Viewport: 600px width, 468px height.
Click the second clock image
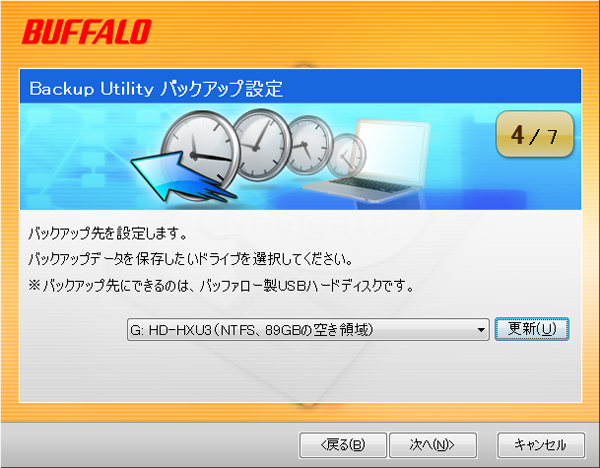tap(261, 145)
